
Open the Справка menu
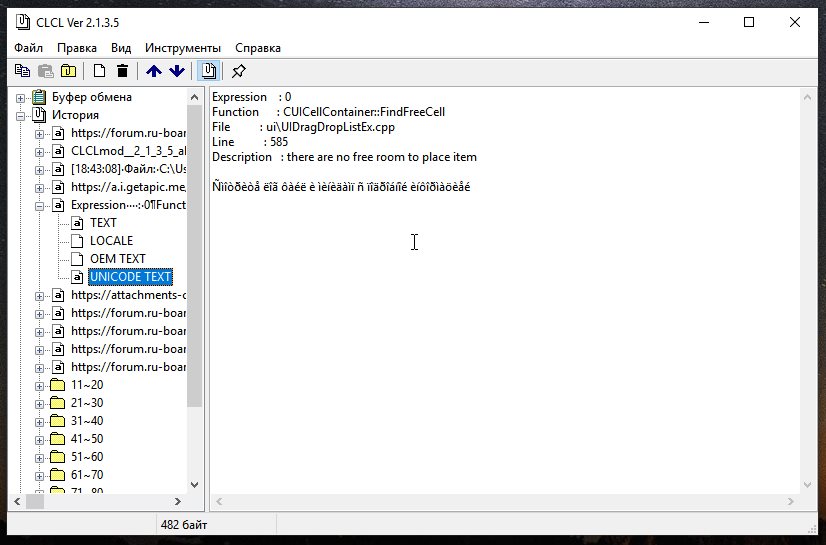tap(257, 48)
